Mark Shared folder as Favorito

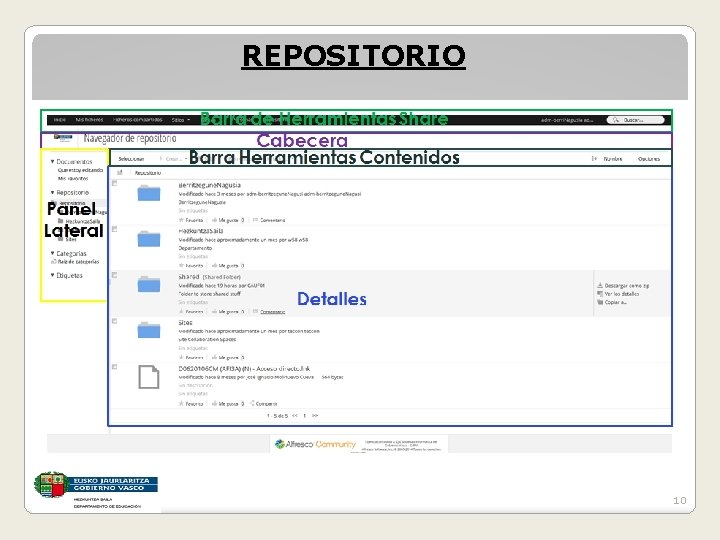[191, 312]
